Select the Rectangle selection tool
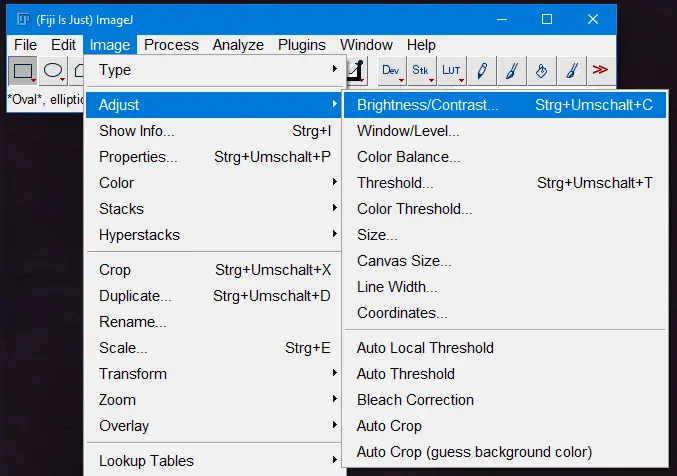 (22, 70)
